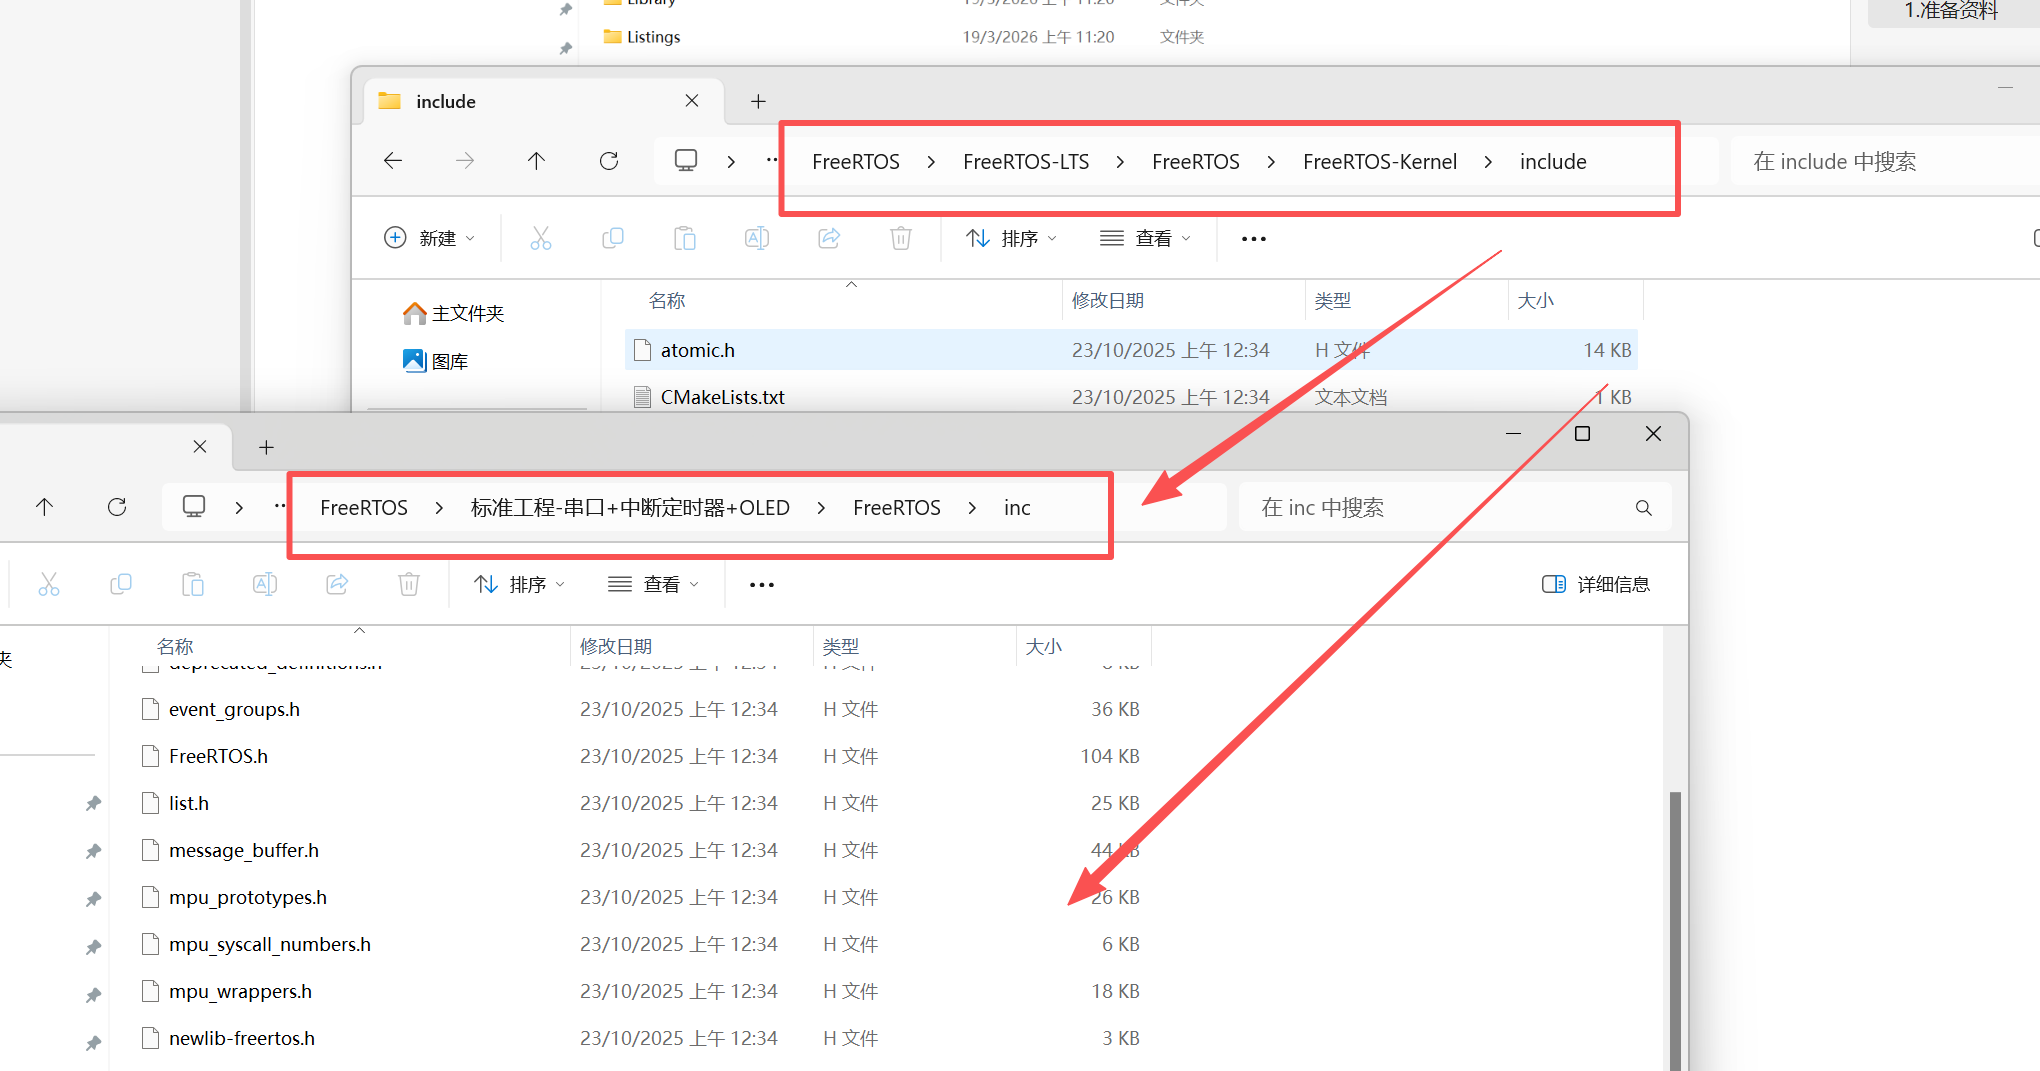Image resolution: width=2040 pixels, height=1071 pixels.
Task: Click the share icon in include window
Action: pyautogui.click(x=829, y=239)
